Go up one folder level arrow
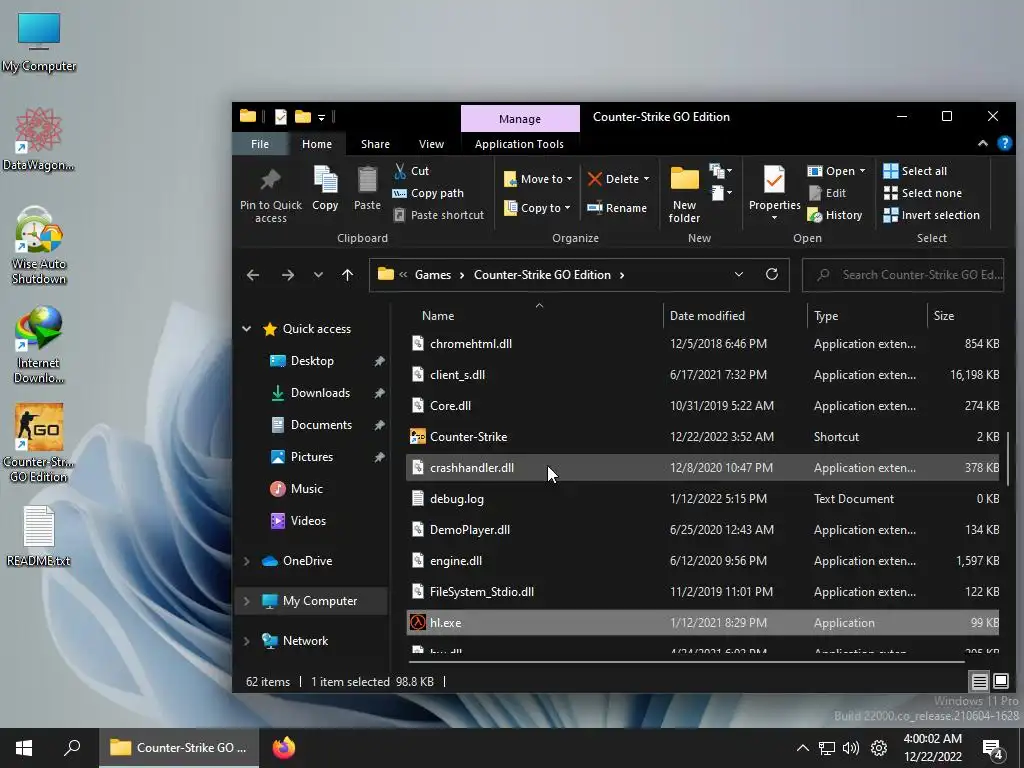This screenshot has width=1024, height=768. coord(347,275)
